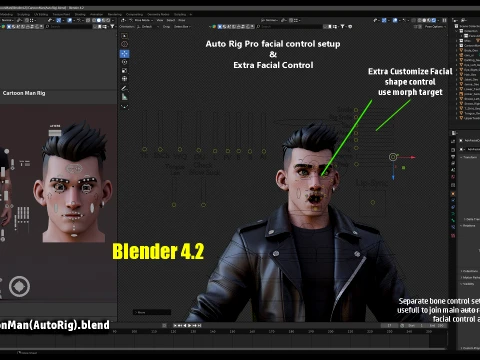Image resolution: width=480 pixels, height=360 pixels.
Task: Select the Transform tool
Action: pos(124,79)
